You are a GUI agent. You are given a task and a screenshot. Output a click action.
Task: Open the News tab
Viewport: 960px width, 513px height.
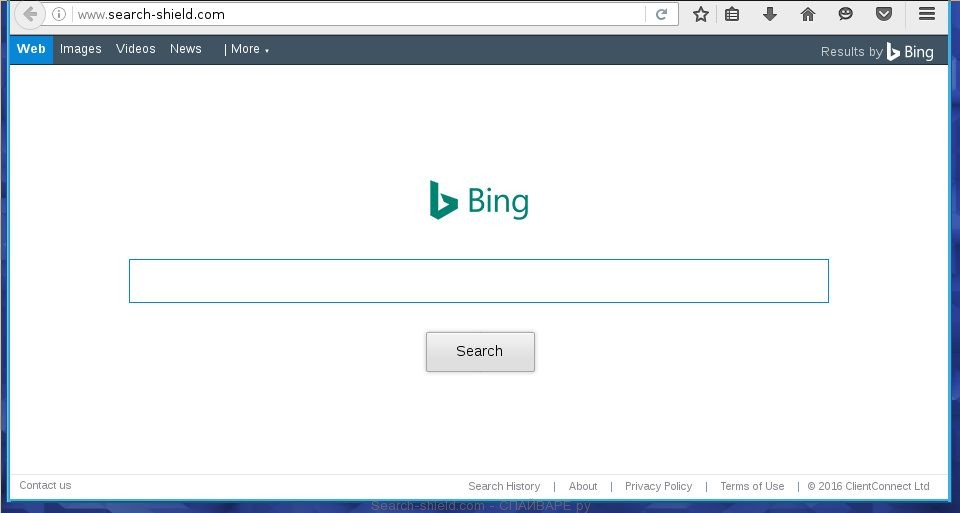tap(185, 49)
